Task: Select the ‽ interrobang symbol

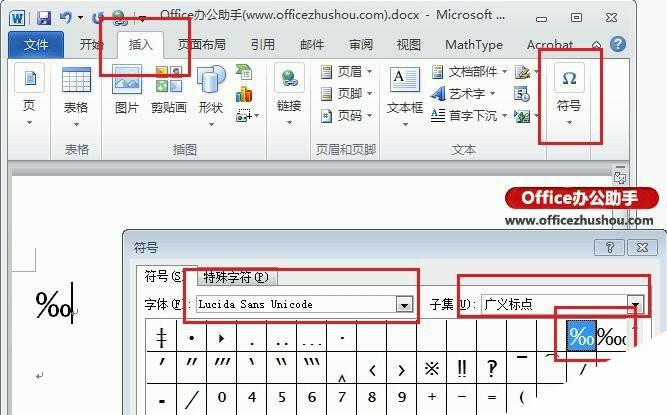Action: (492, 368)
